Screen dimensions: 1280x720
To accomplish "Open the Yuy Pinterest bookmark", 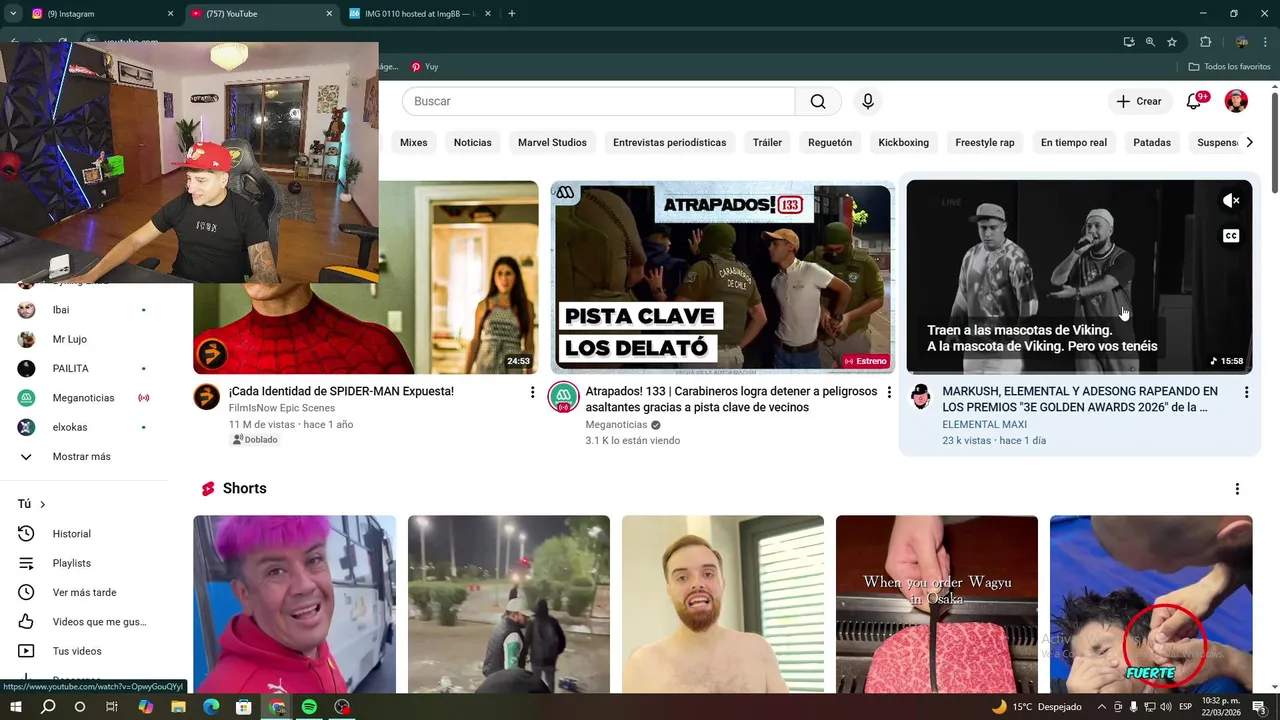I will click(x=425, y=67).
